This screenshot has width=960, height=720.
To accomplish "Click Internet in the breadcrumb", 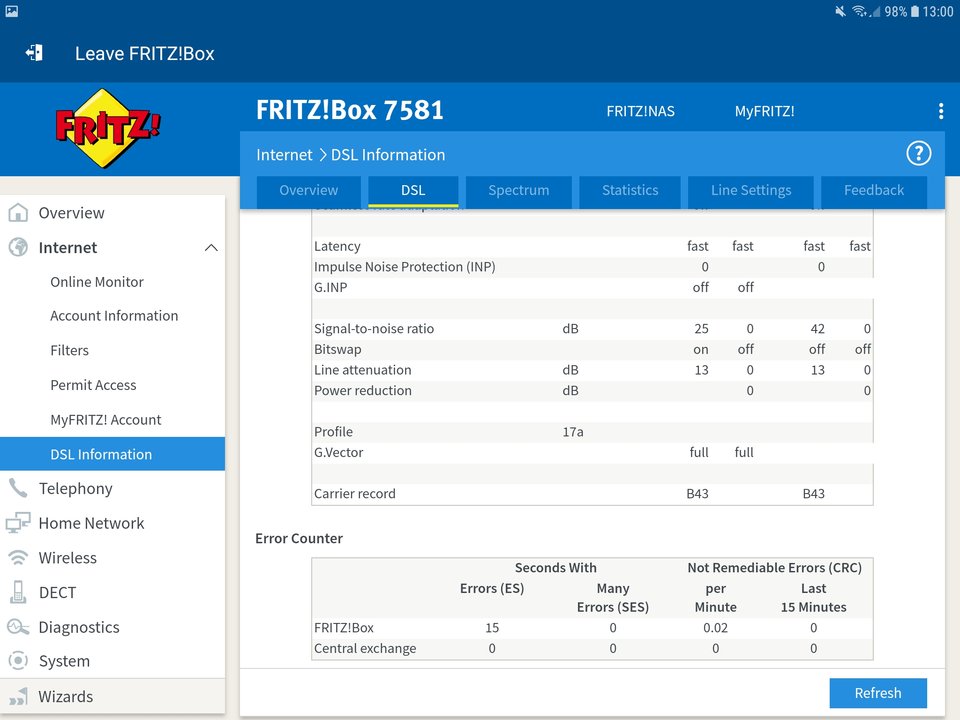I will [284, 155].
